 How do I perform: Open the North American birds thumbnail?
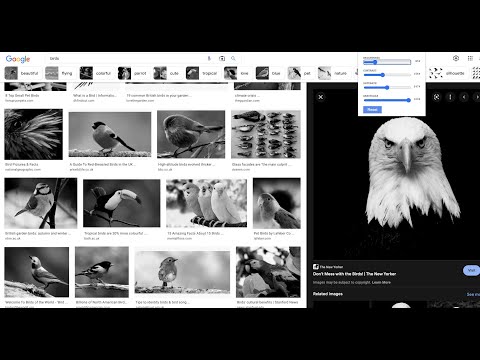[x=102, y=272]
